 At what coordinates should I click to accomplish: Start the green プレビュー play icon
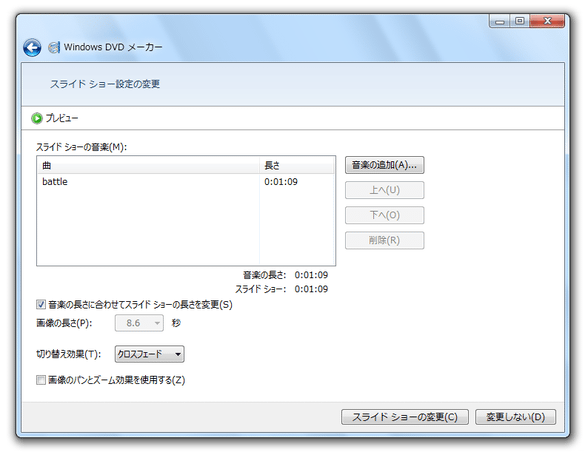pyautogui.click(x=37, y=118)
